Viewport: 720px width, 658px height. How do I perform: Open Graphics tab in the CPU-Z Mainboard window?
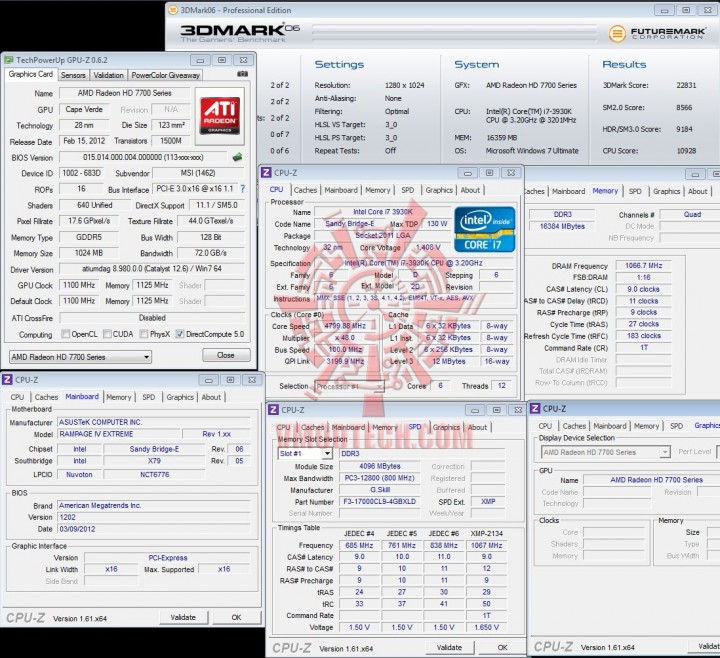[180, 397]
